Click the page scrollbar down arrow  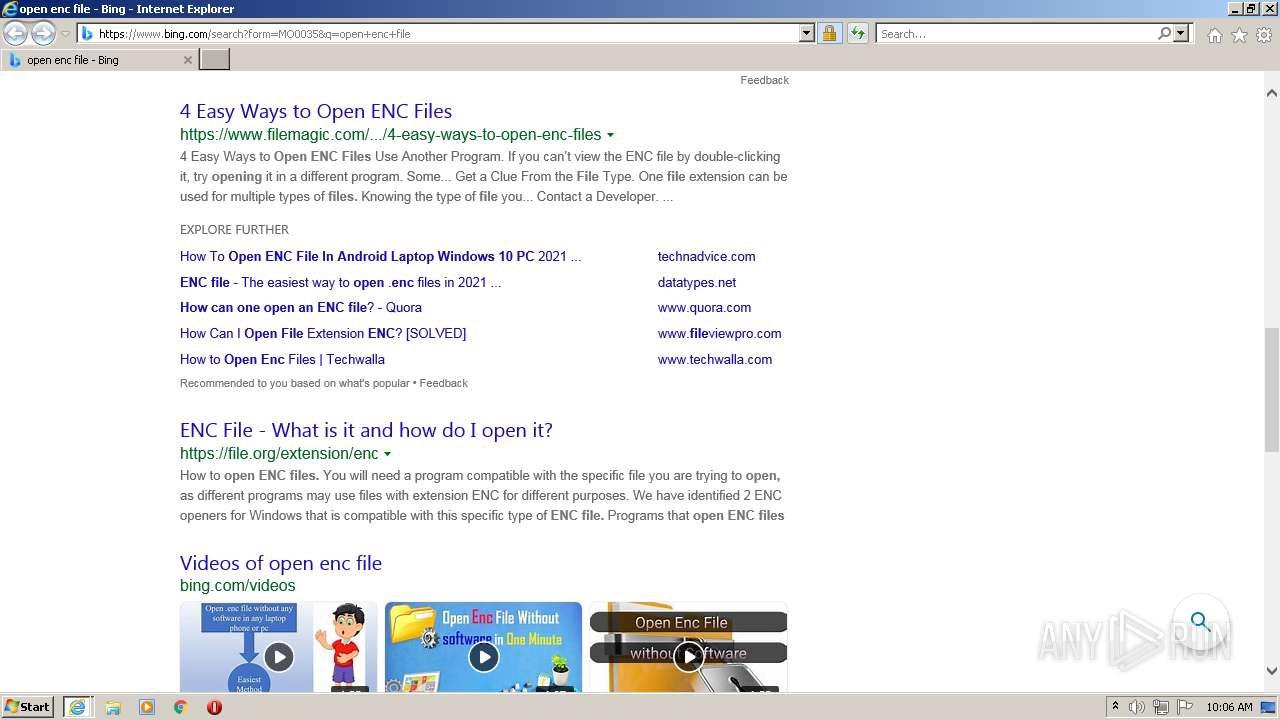point(1272,671)
